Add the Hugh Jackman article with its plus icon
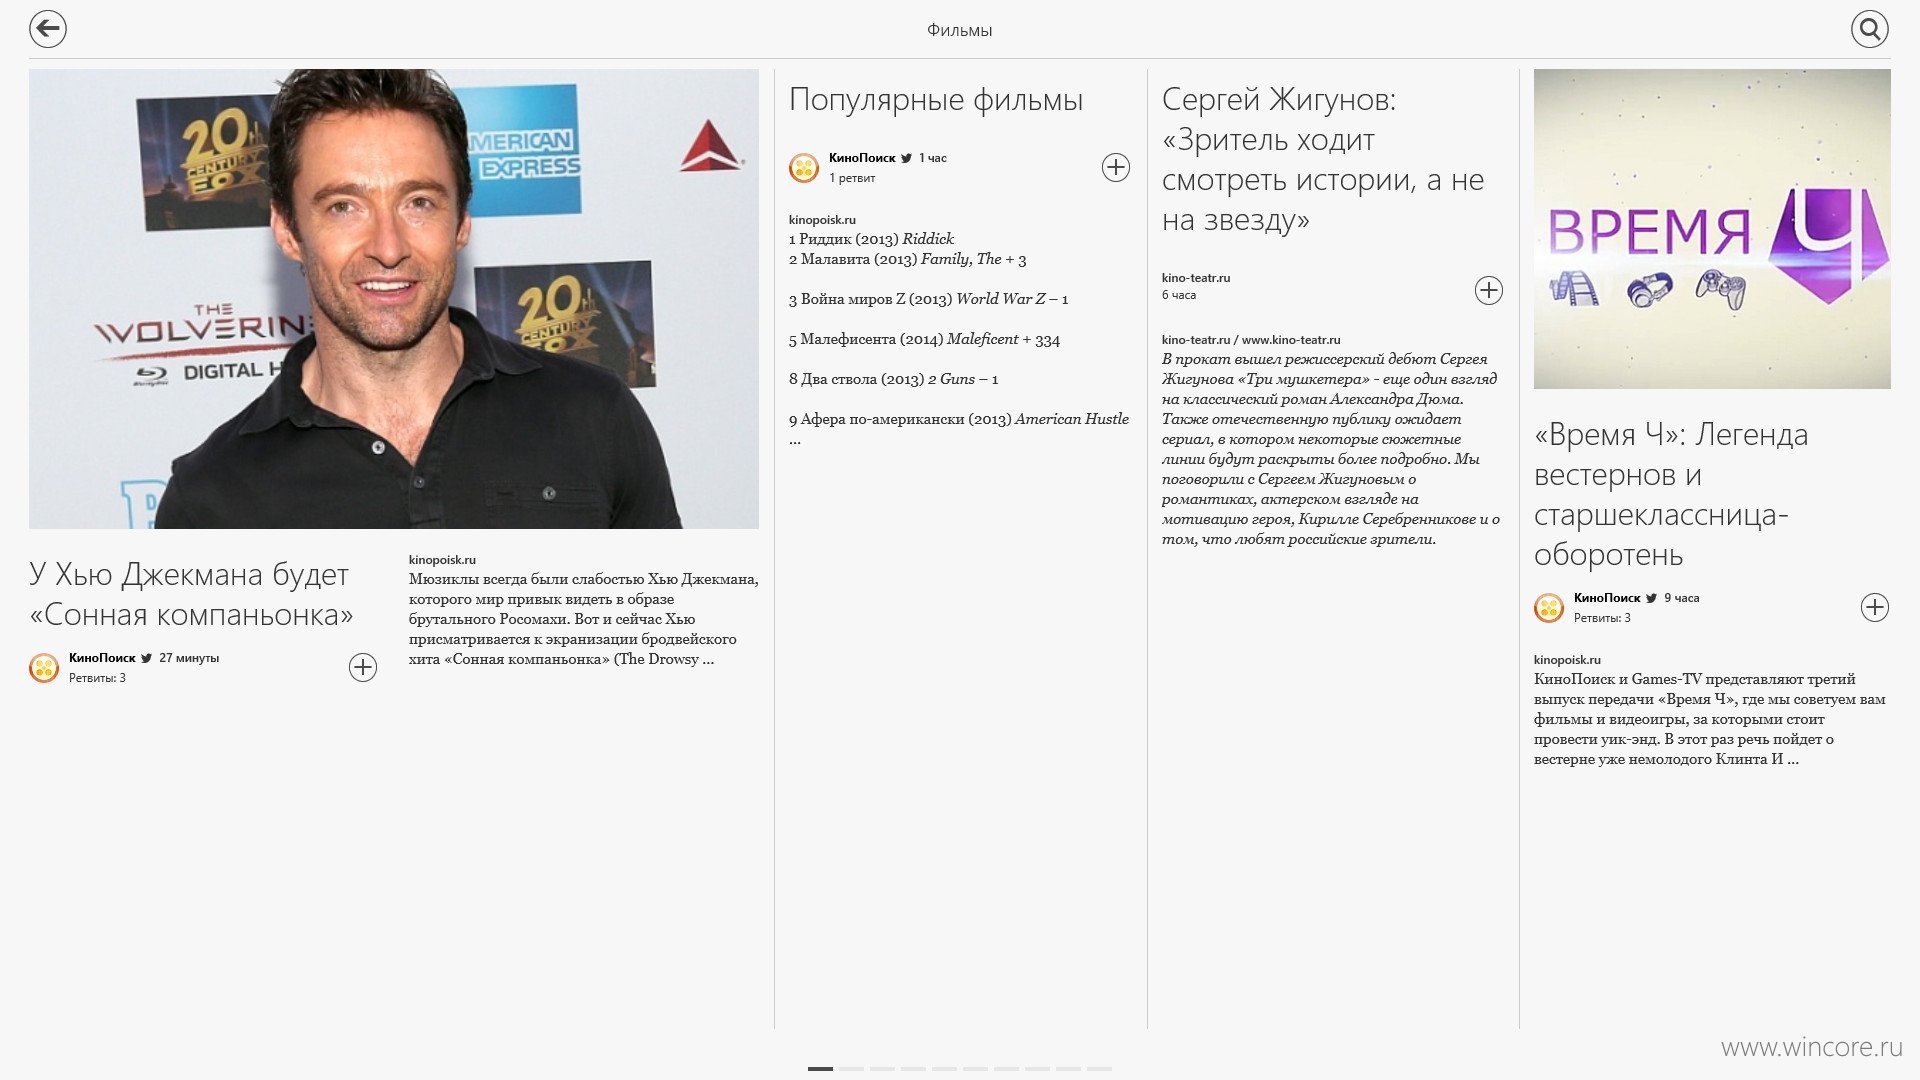The image size is (1920, 1080). click(x=363, y=667)
